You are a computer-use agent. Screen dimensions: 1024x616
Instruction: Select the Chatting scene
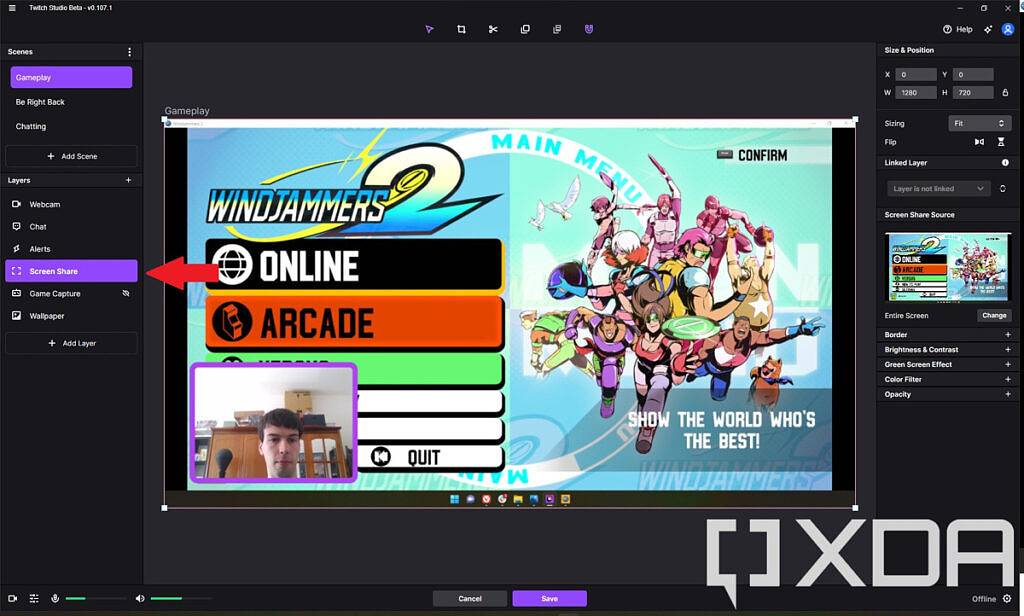pyautogui.click(x=71, y=126)
